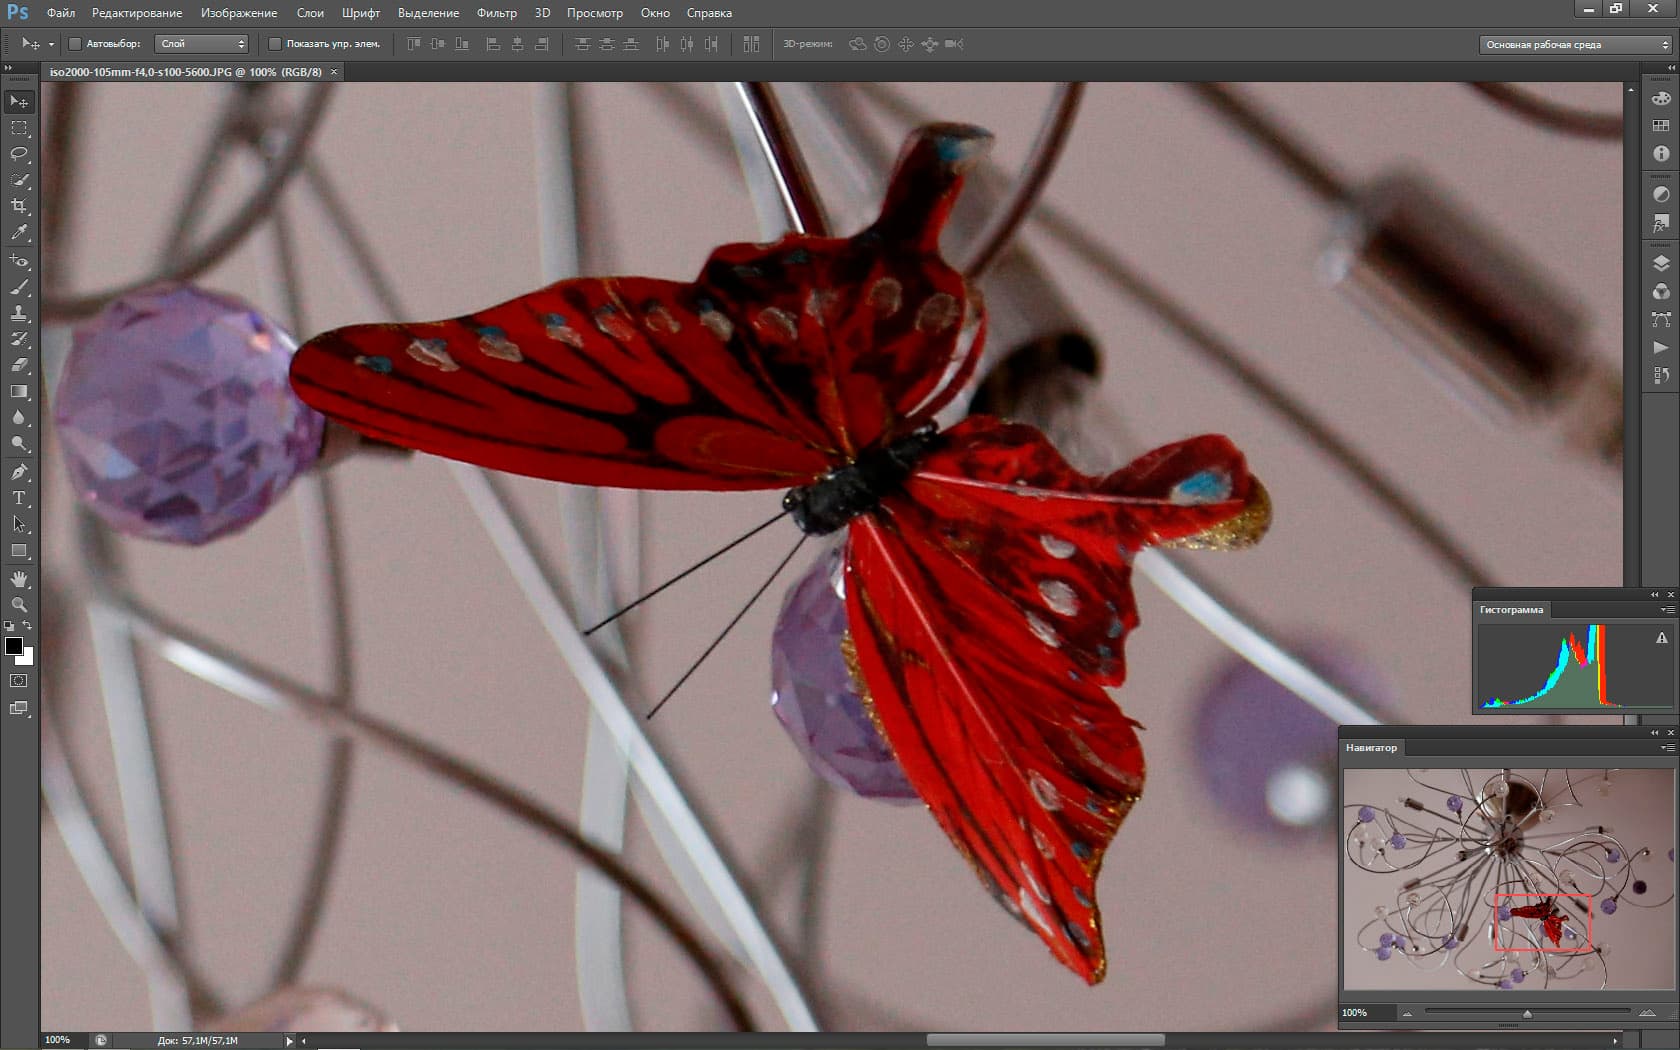Set the background color swatch
The image size is (1680, 1050).
[28, 659]
